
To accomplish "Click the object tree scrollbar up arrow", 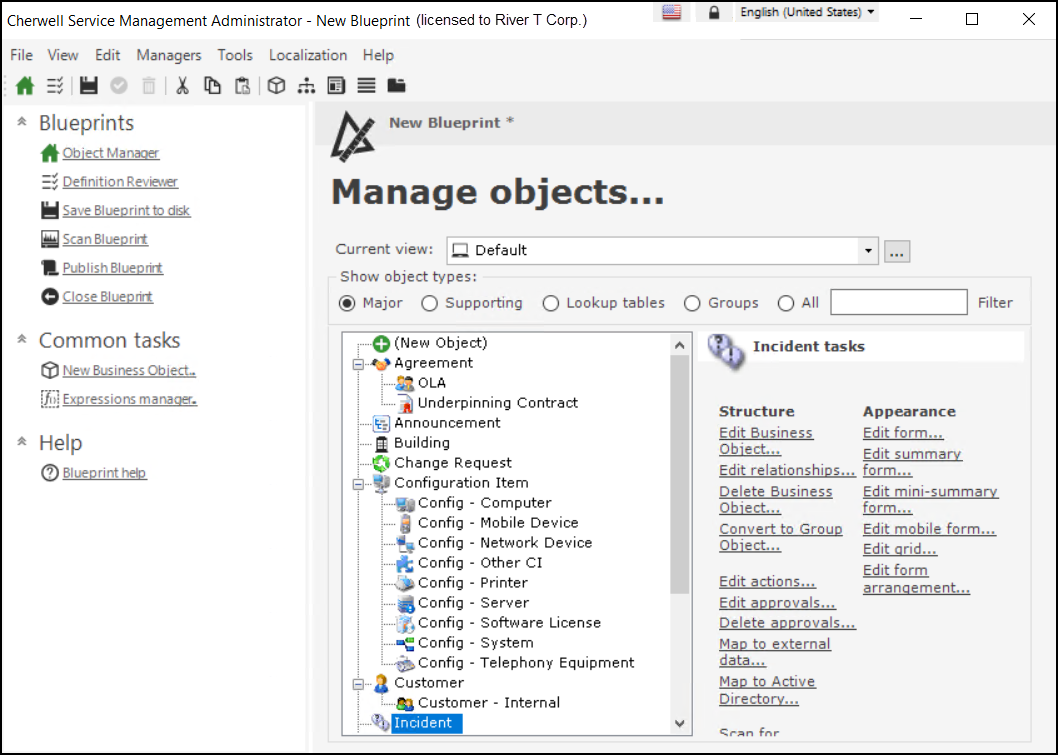I will tap(679, 345).
